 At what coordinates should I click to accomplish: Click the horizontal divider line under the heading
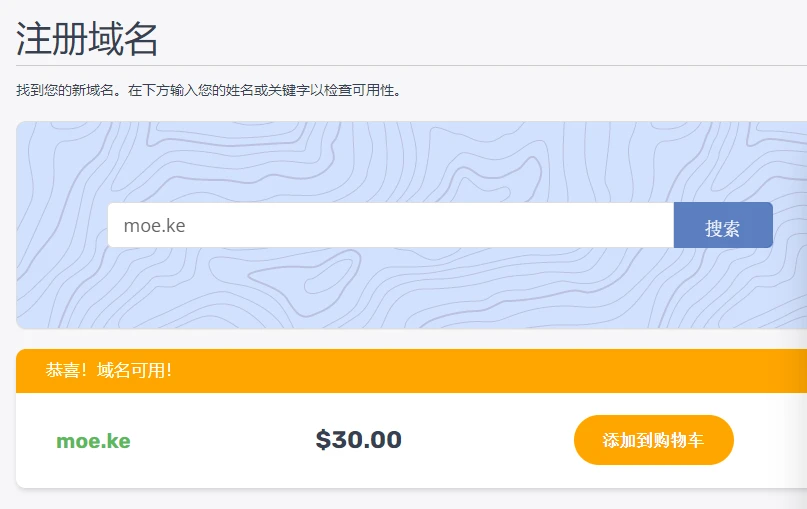tap(400, 66)
